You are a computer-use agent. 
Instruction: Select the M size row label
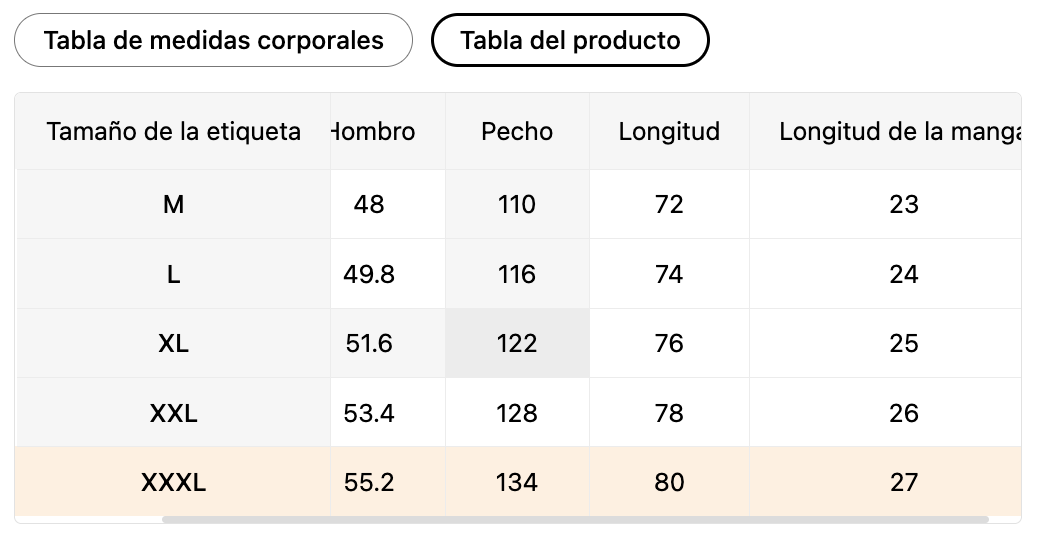pyautogui.click(x=173, y=204)
